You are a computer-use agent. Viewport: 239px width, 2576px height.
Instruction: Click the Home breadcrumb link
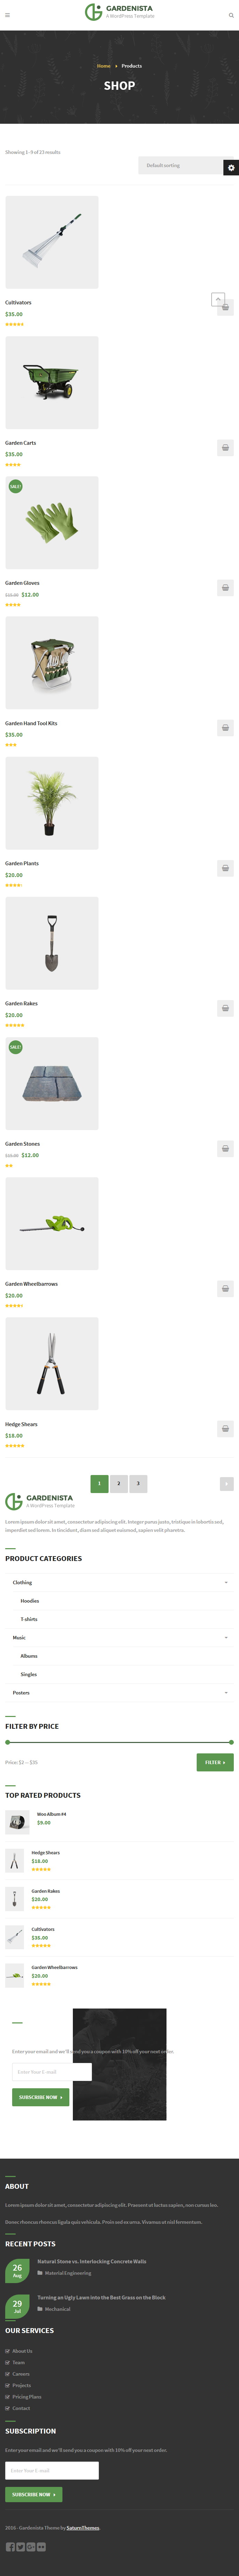[x=103, y=66]
